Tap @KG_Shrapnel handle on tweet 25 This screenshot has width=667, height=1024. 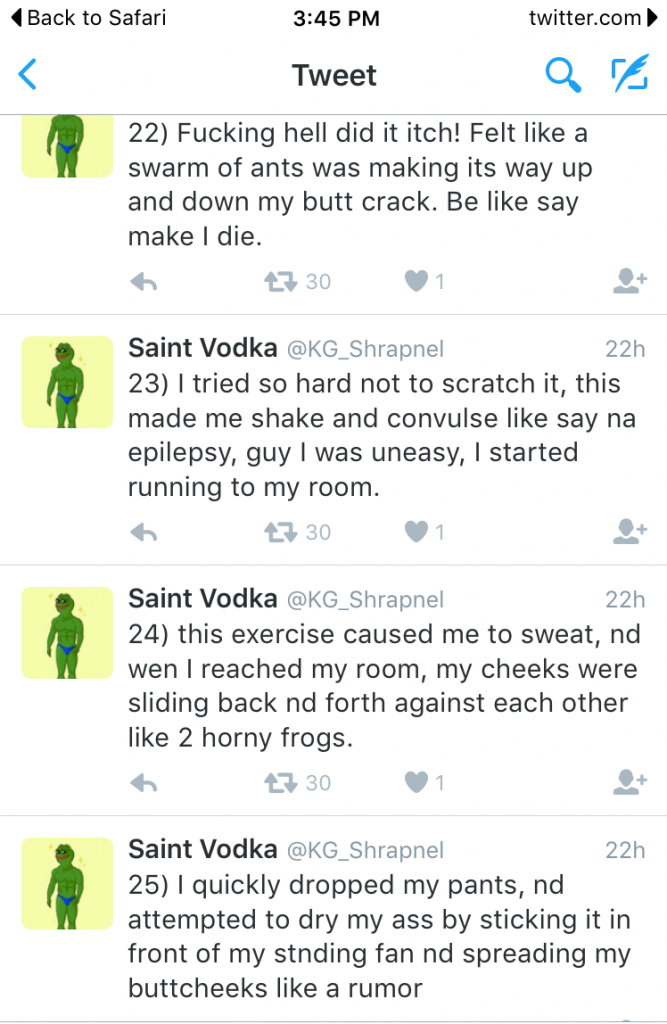click(365, 850)
